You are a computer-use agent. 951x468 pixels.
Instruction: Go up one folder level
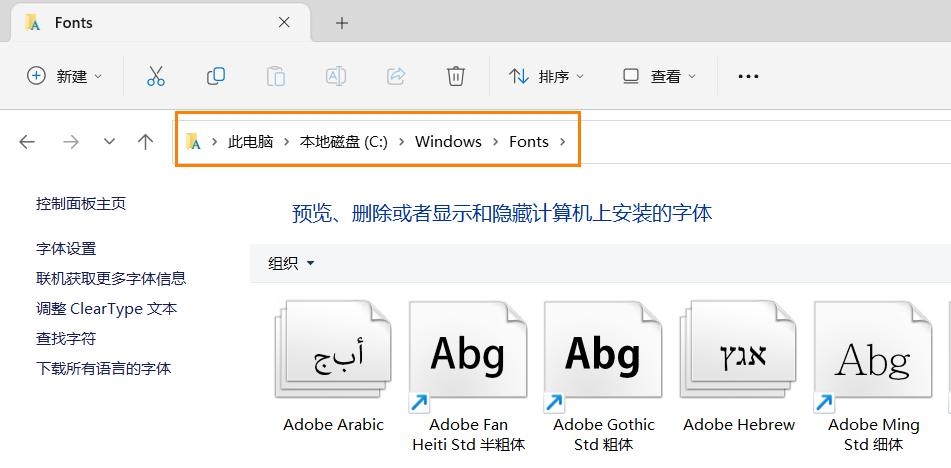click(145, 142)
